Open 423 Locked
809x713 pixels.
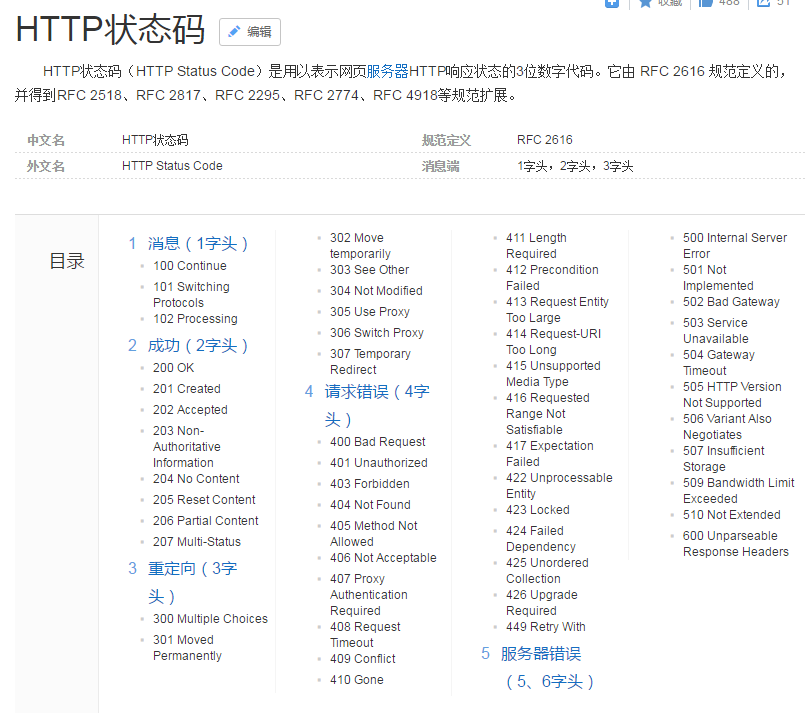538,510
